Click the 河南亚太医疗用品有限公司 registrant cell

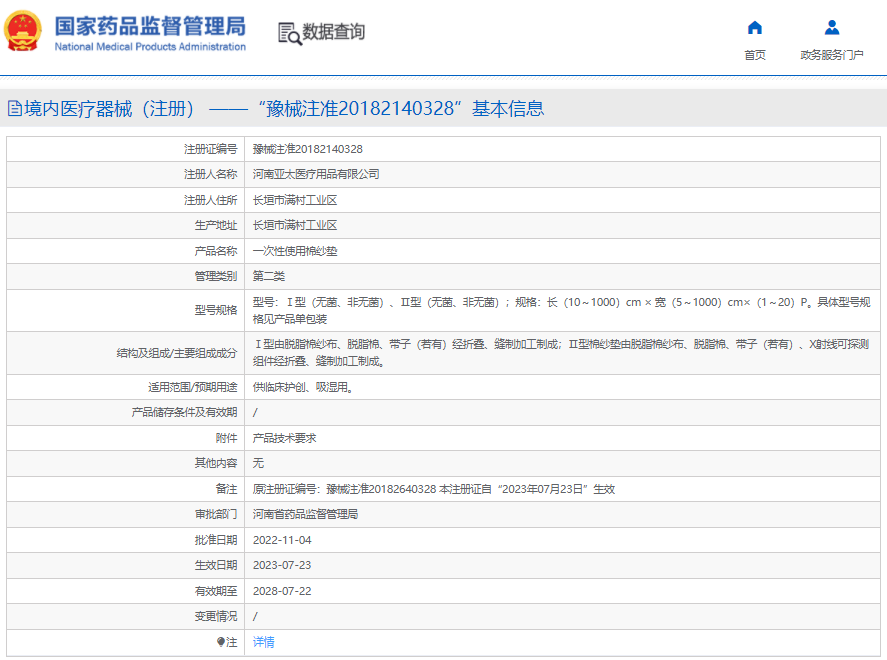tap(562, 174)
